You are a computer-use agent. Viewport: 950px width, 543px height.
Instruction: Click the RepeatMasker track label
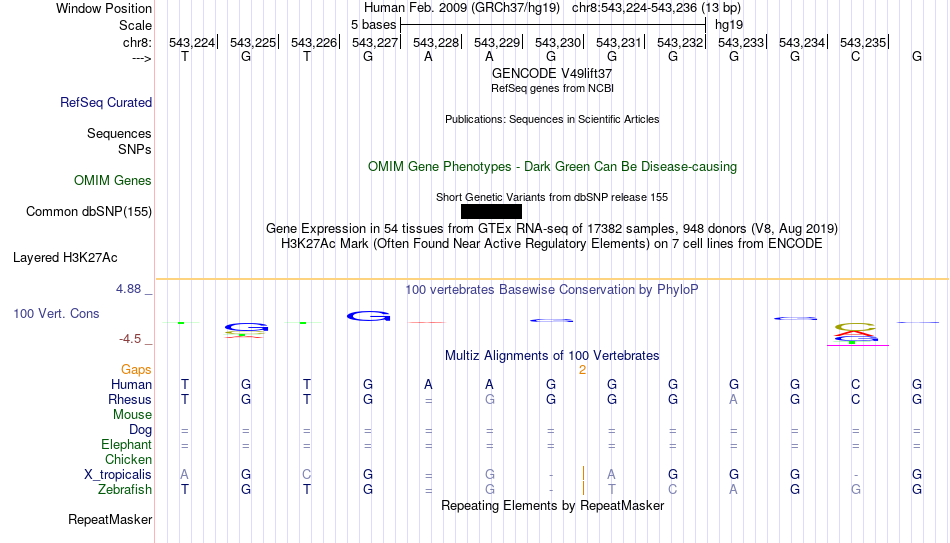110,519
